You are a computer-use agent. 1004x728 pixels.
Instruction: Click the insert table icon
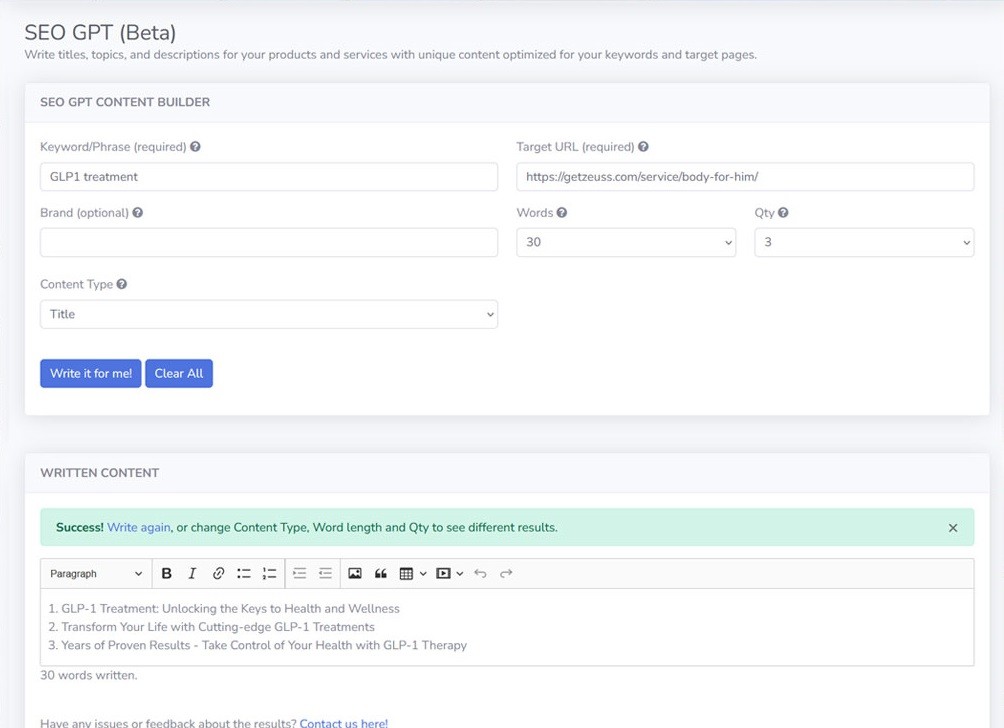(406, 574)
